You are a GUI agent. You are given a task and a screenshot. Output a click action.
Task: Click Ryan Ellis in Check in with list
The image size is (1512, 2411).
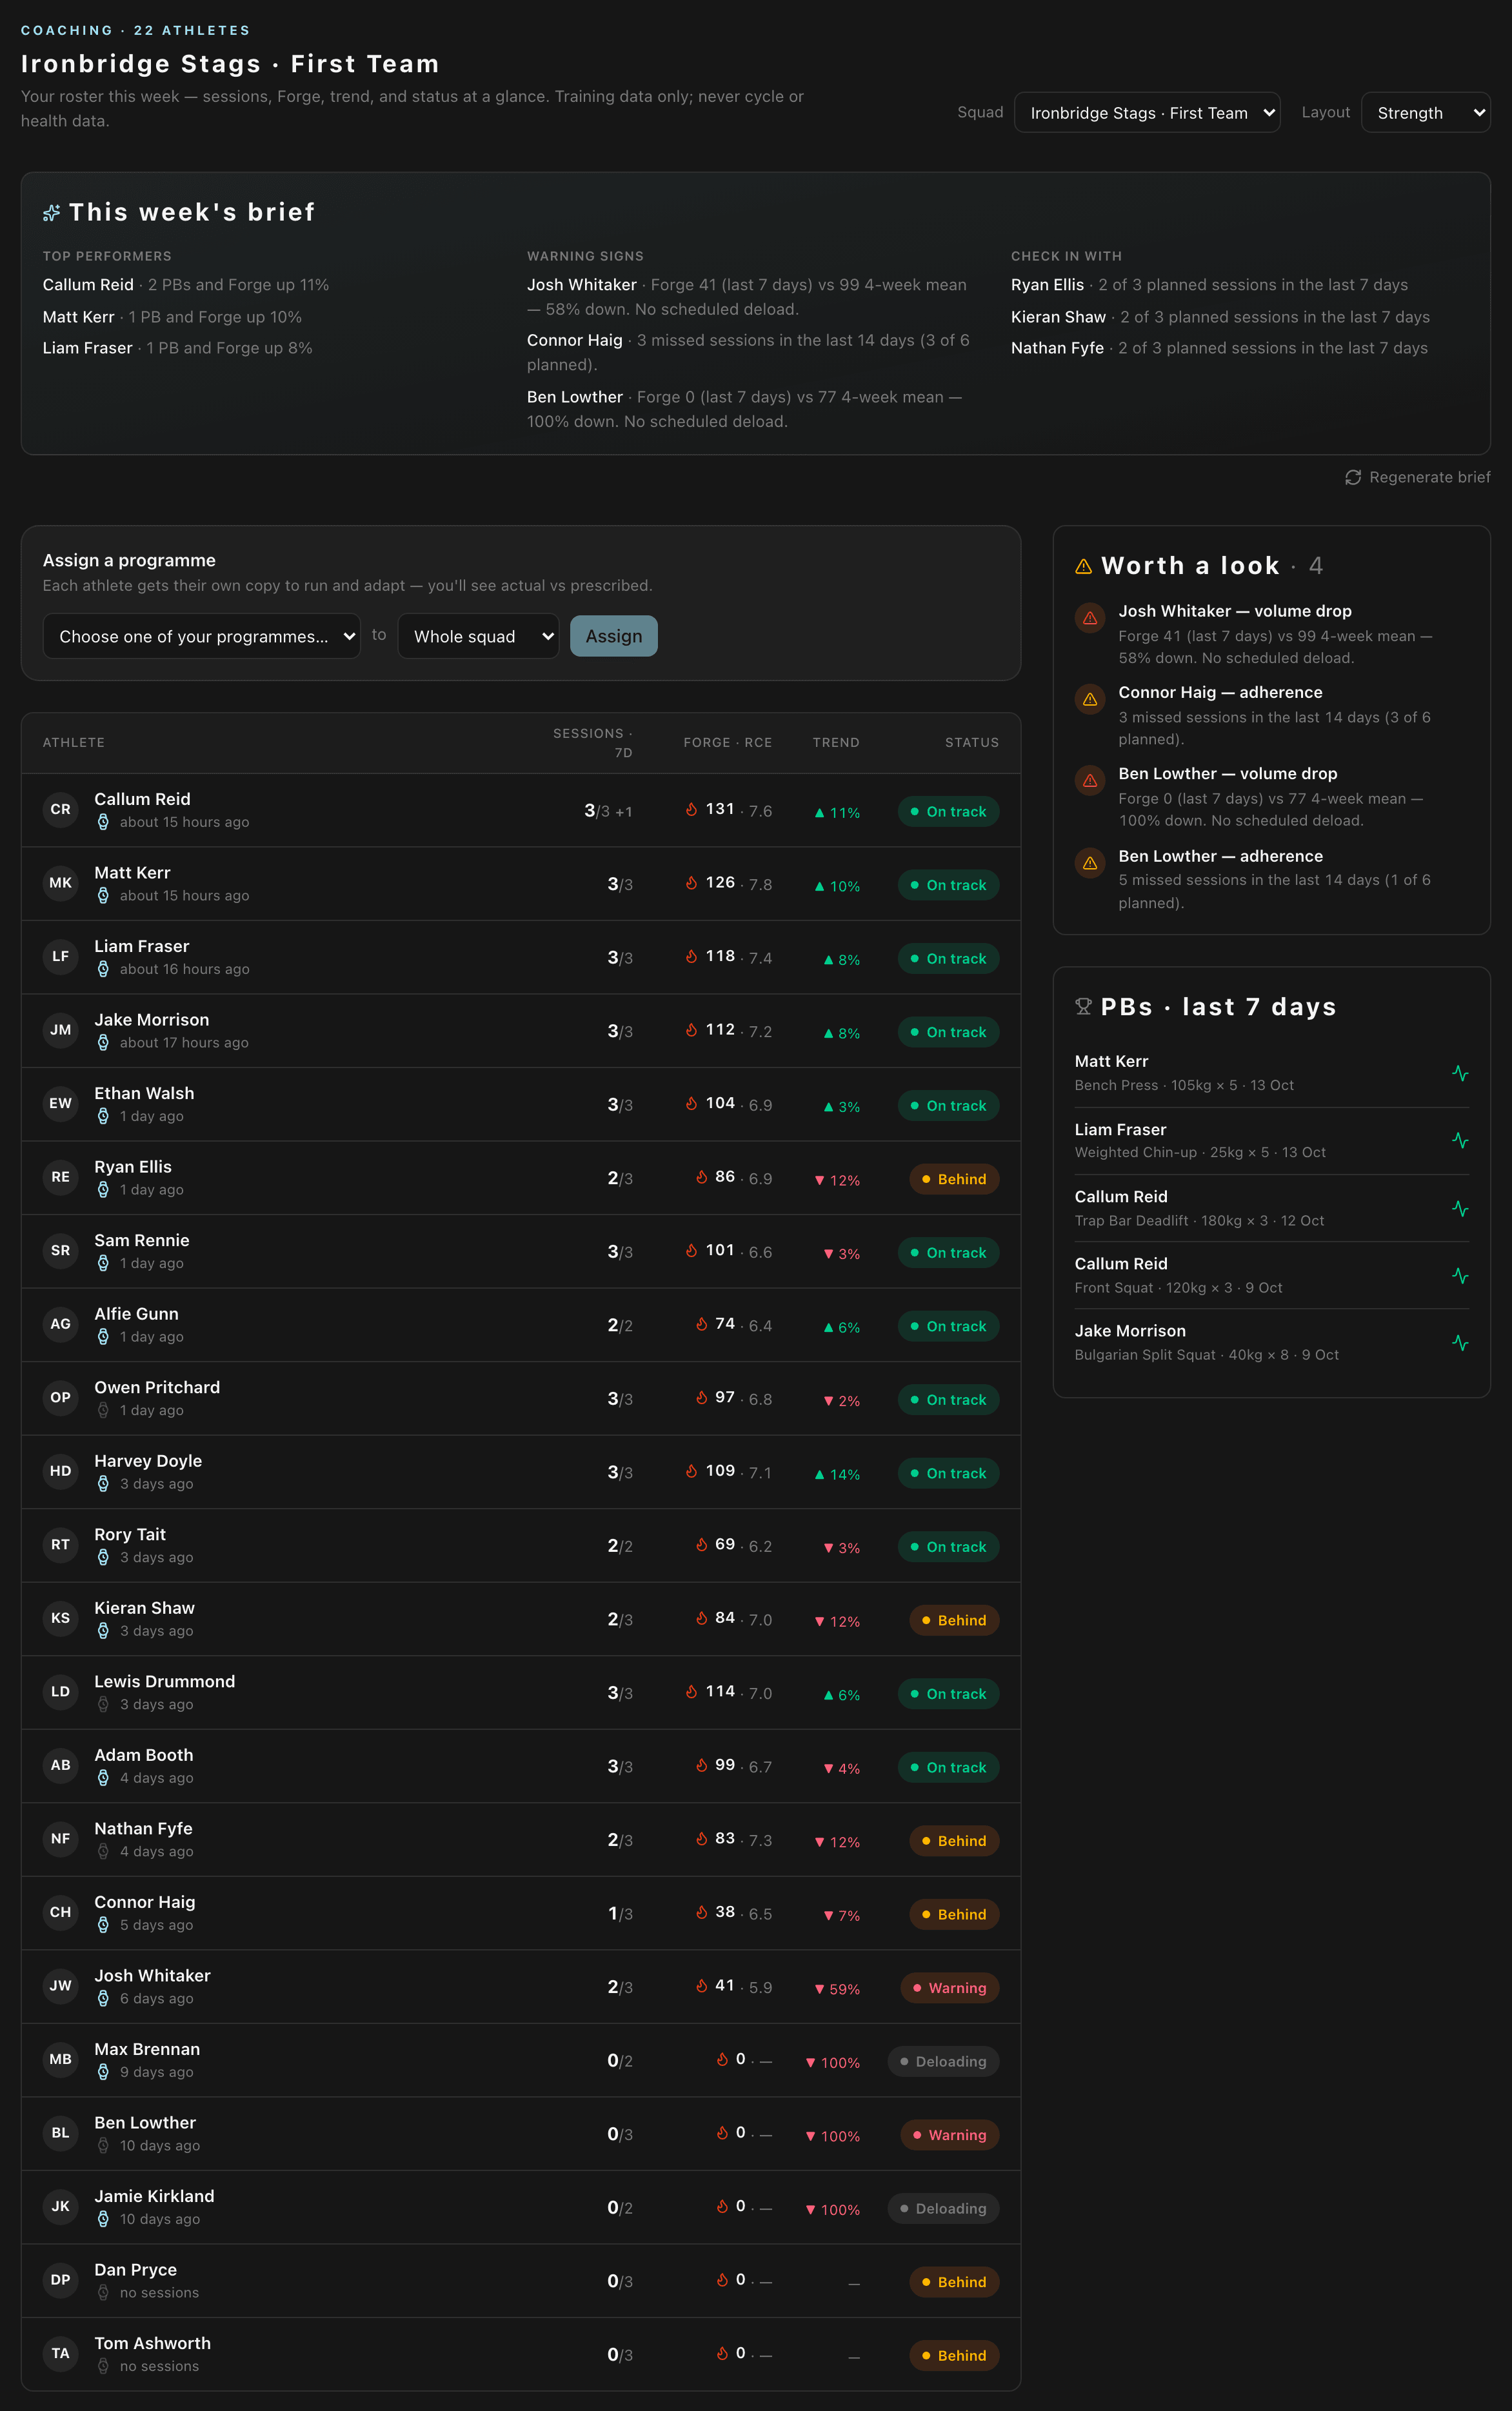click(1047, 285)
